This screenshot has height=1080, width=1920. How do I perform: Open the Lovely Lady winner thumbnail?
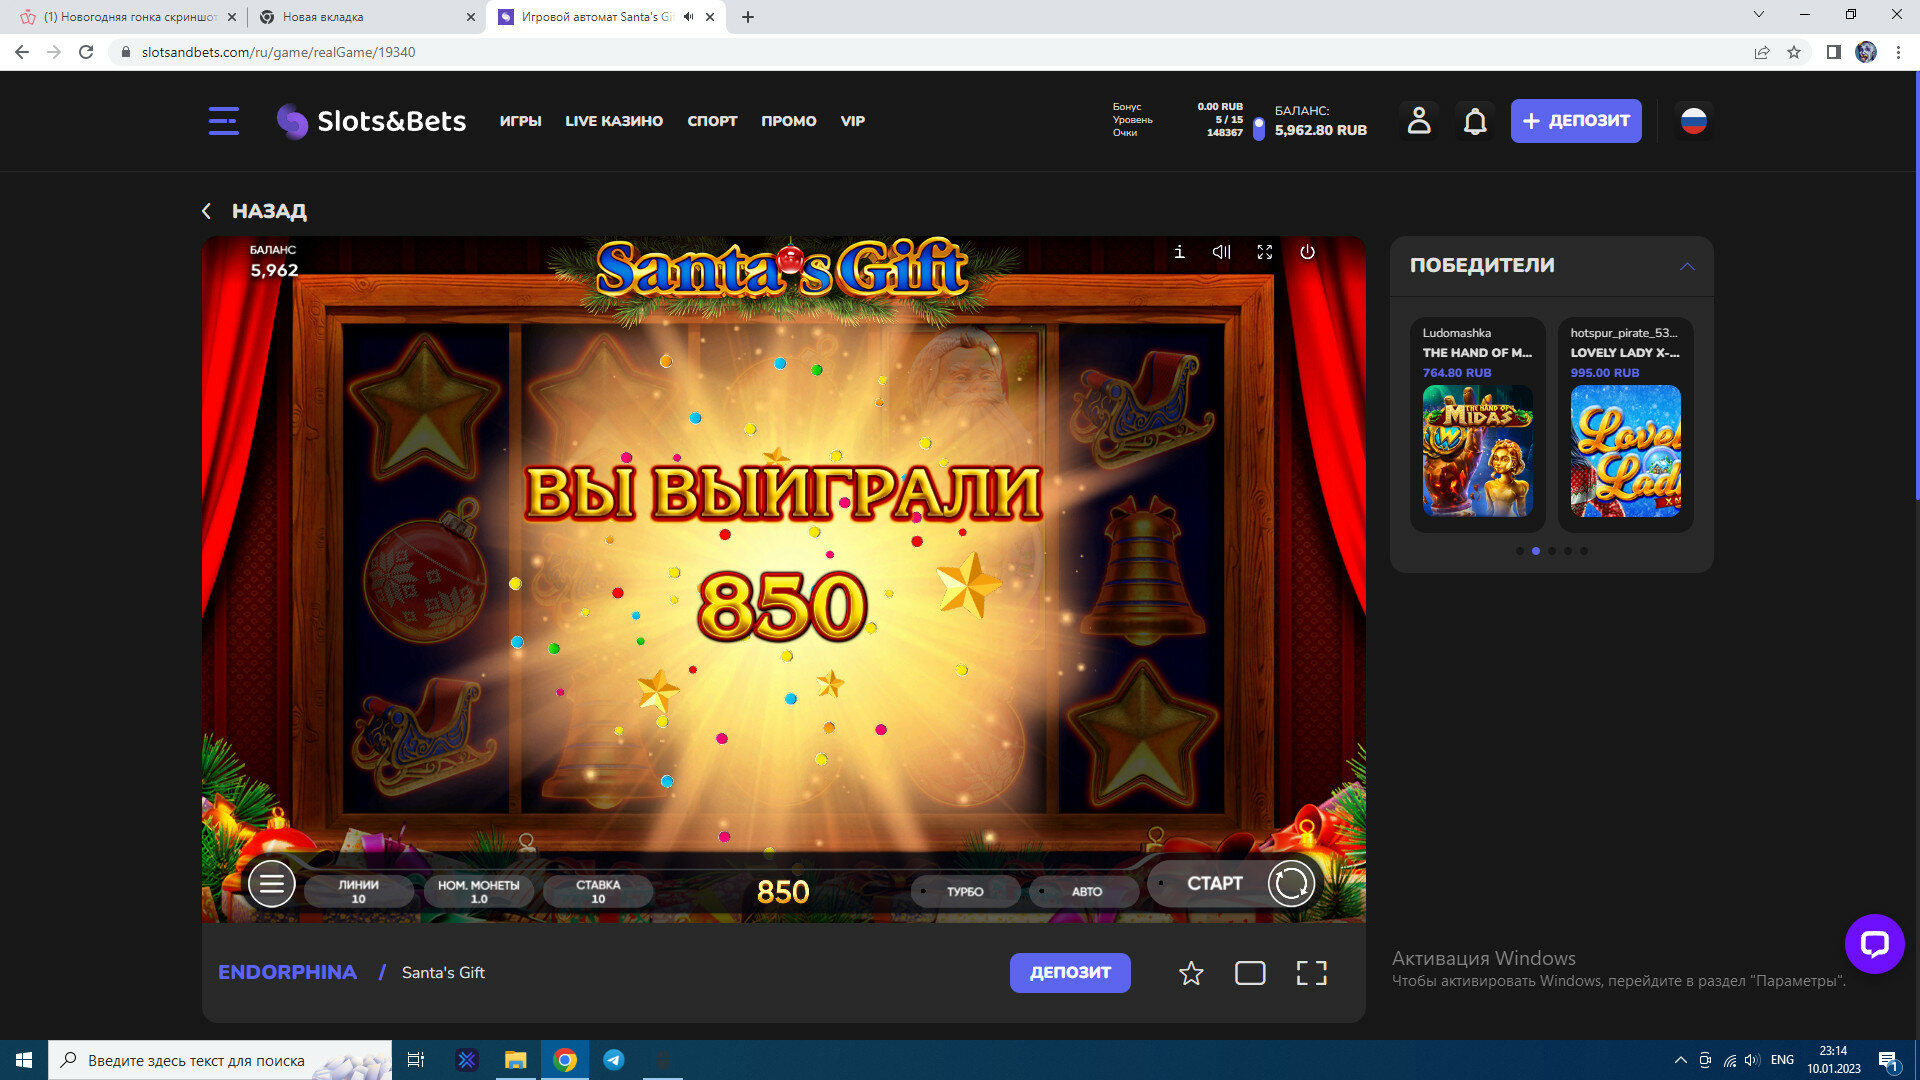[x=1625, y=451]
